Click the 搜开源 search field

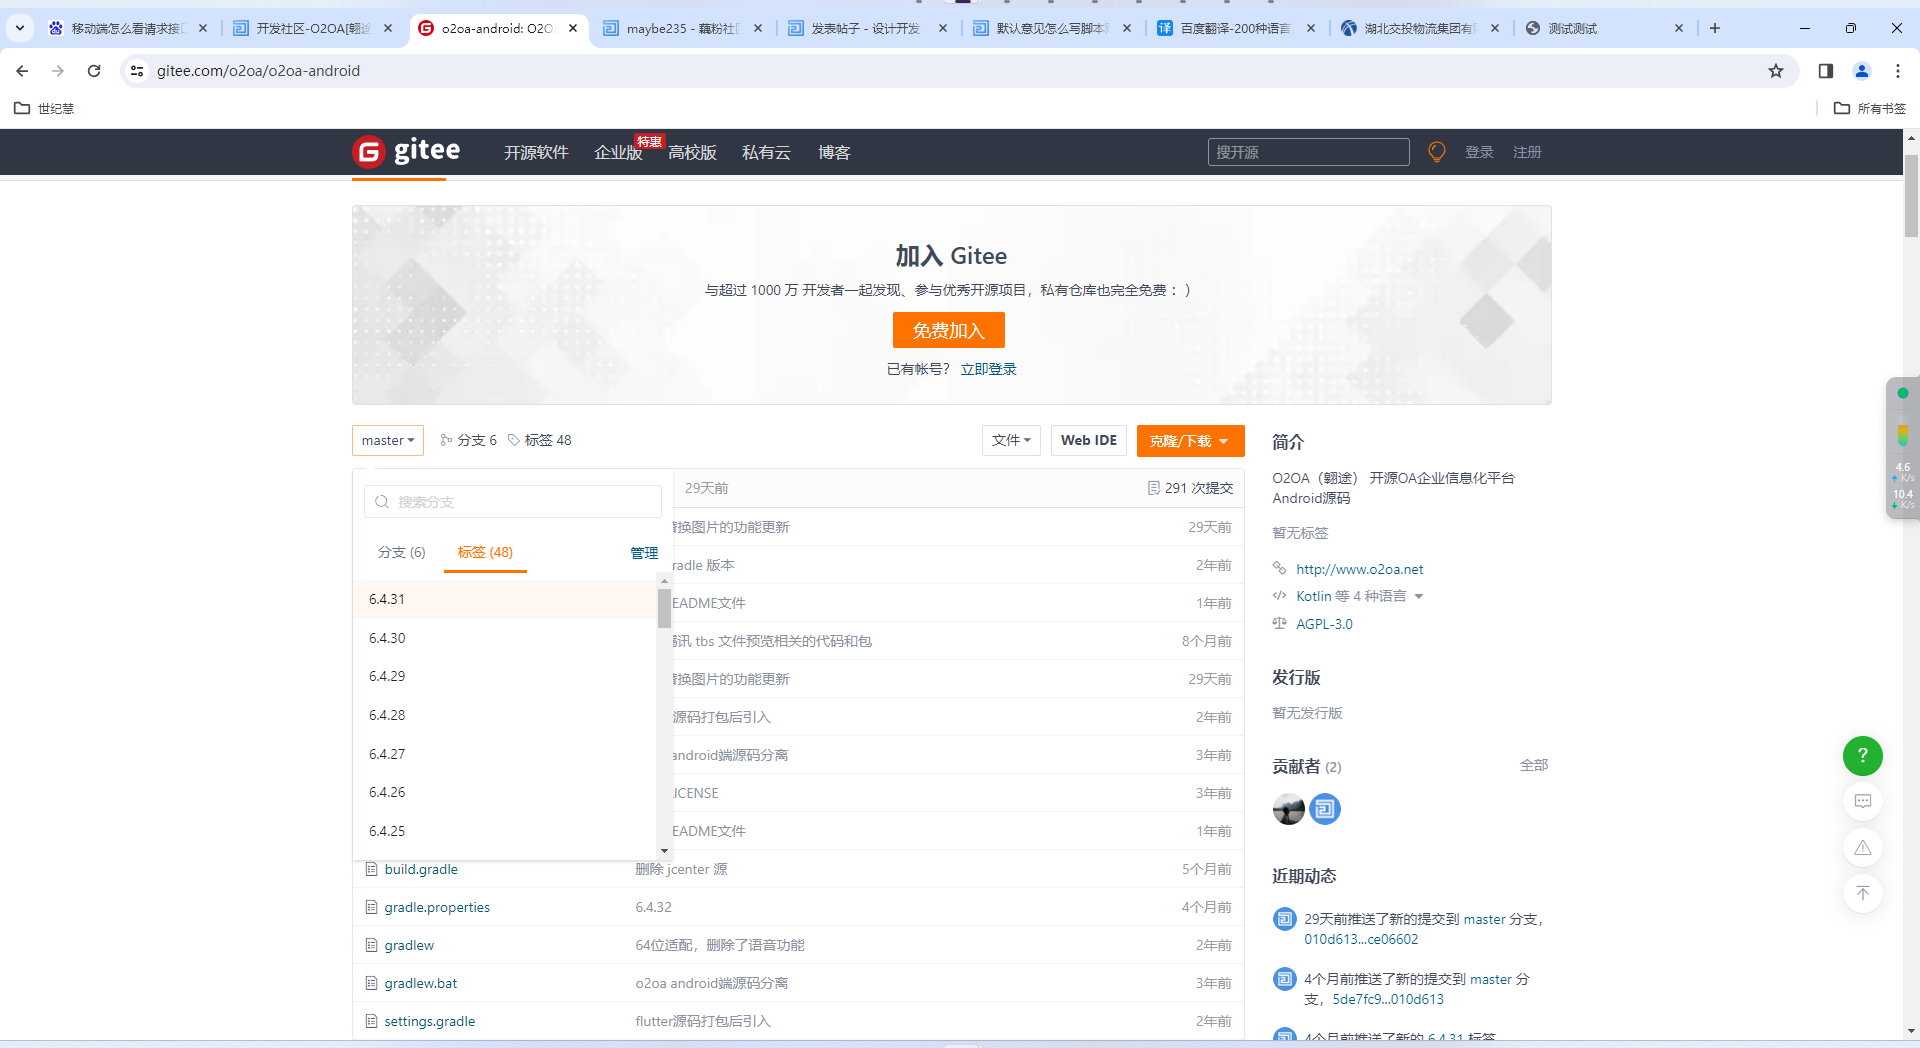click(1308, 152)
